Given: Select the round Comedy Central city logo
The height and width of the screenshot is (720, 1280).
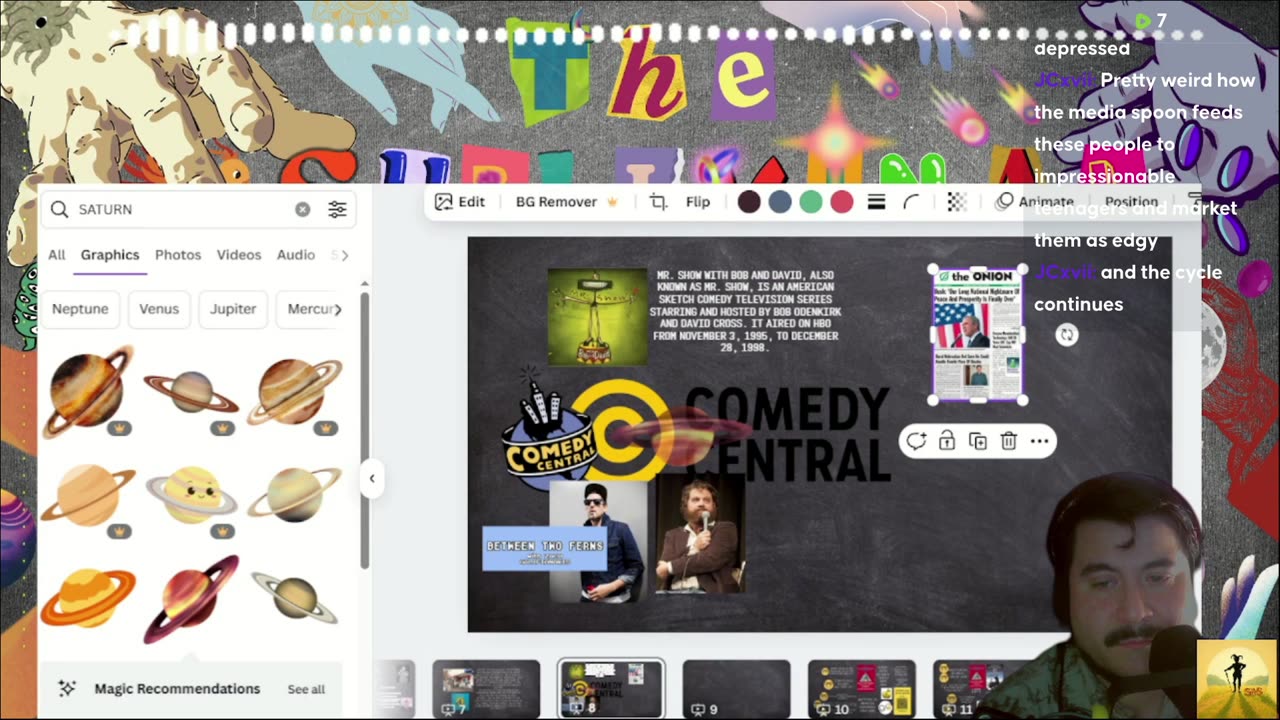Looking at the screenshot, I should 548,437.
